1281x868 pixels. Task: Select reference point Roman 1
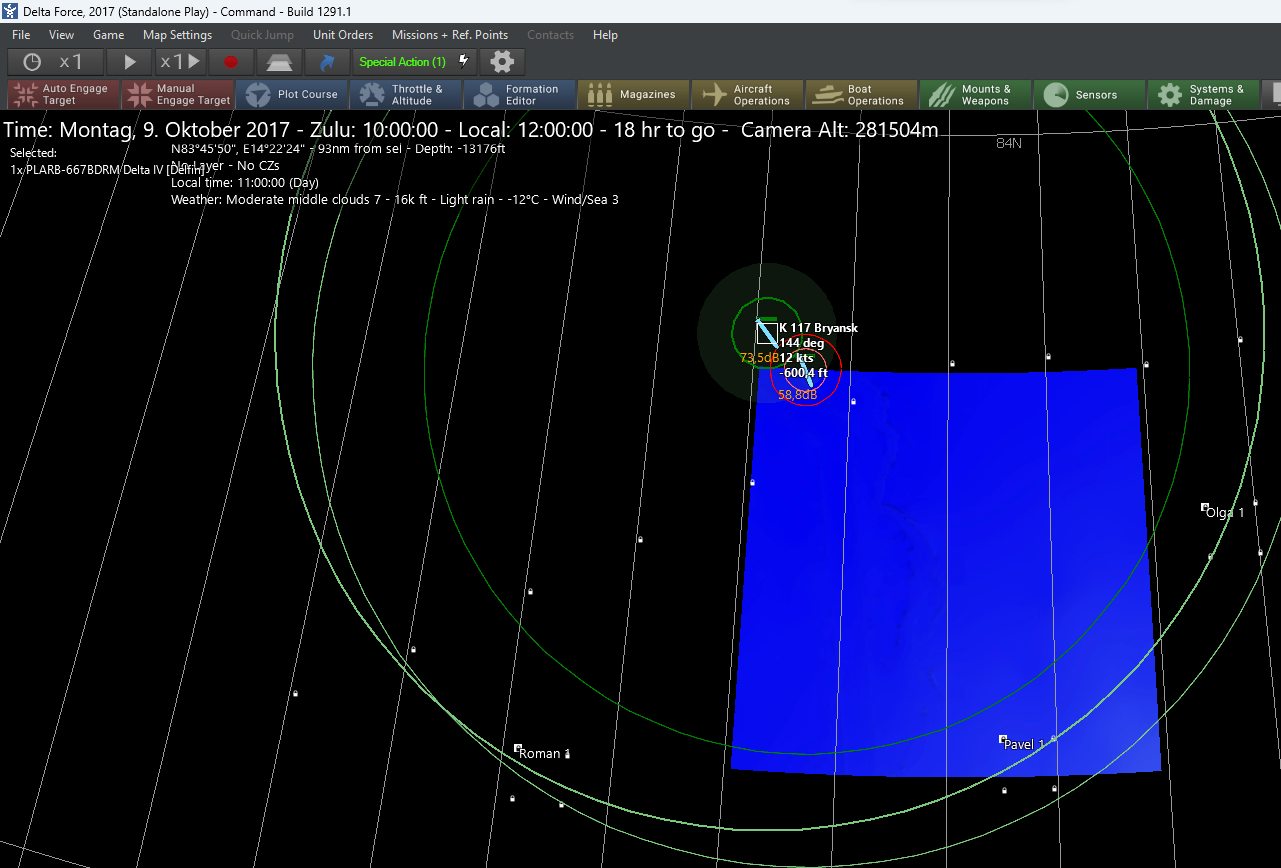tap(518, 748)
